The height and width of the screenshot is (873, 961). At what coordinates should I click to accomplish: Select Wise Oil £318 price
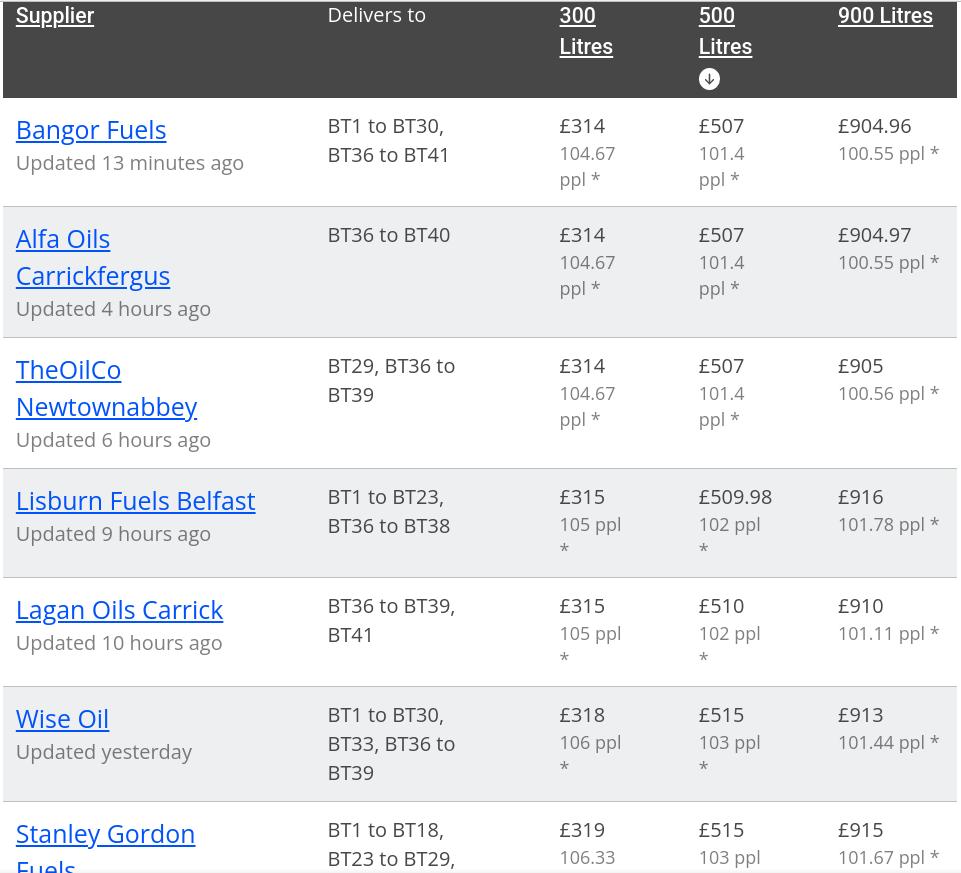(582, 715)
